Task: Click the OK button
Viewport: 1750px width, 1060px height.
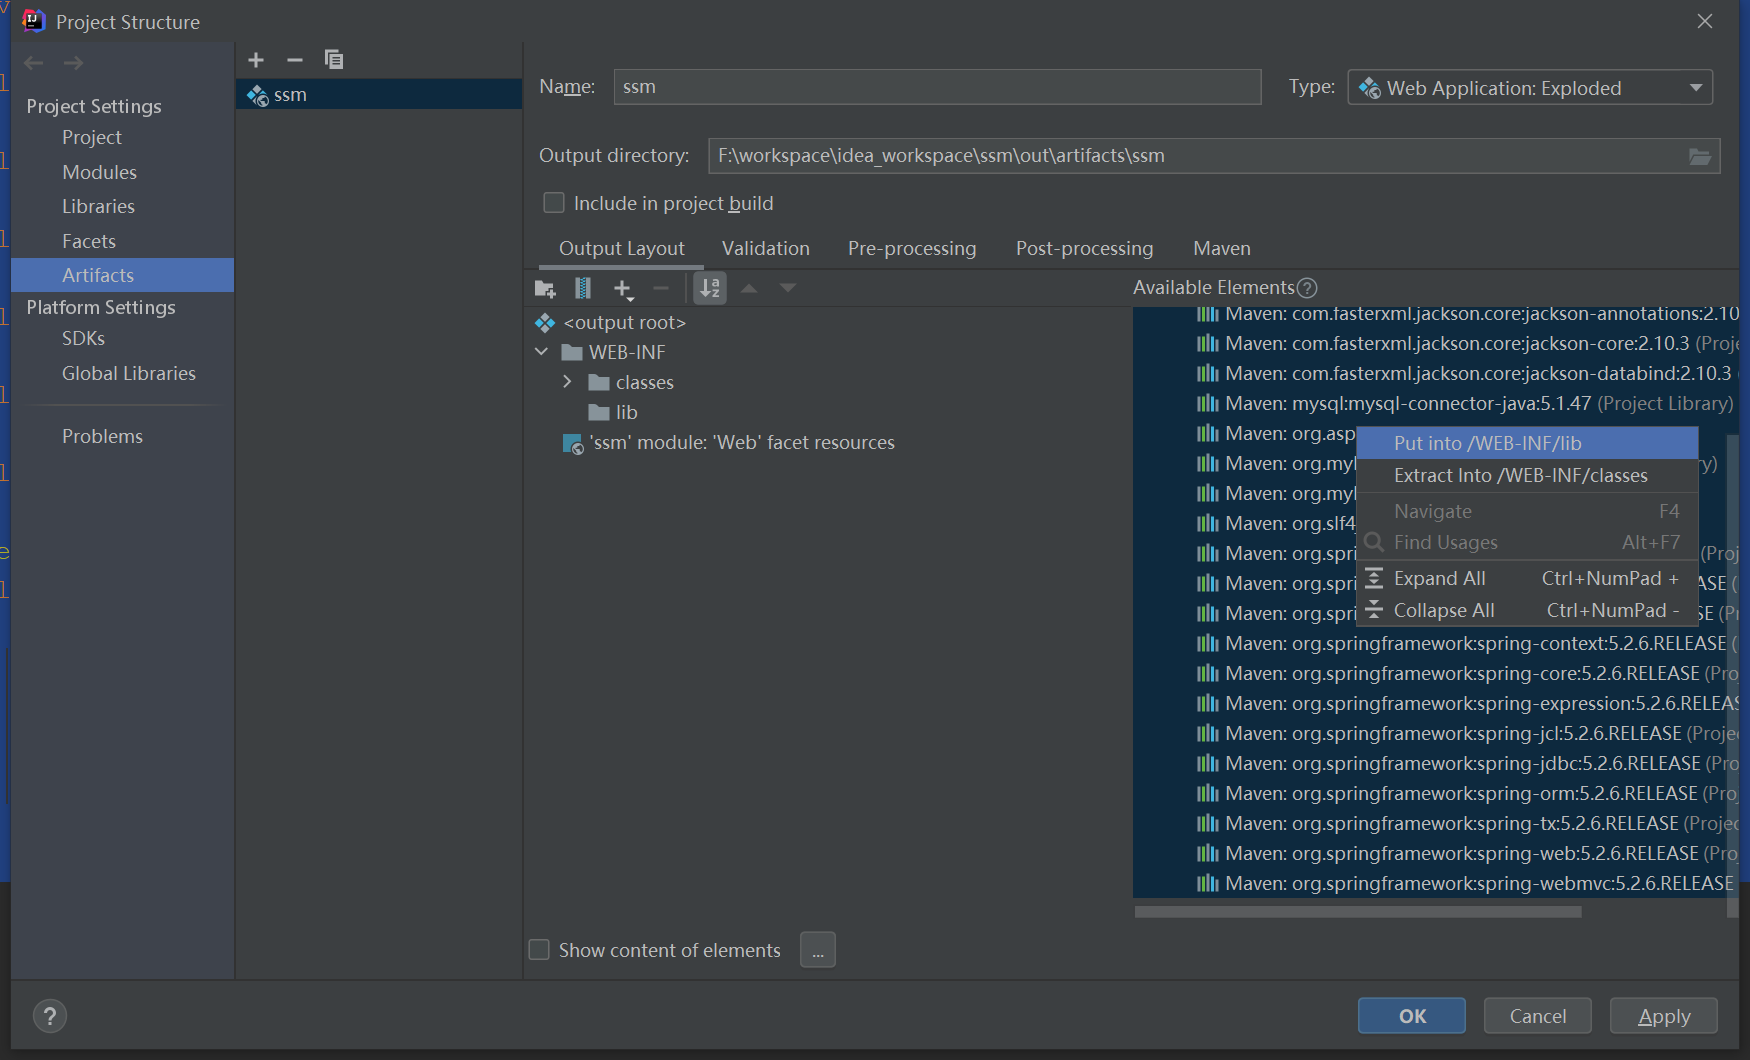Action: click(1412, 1016)
